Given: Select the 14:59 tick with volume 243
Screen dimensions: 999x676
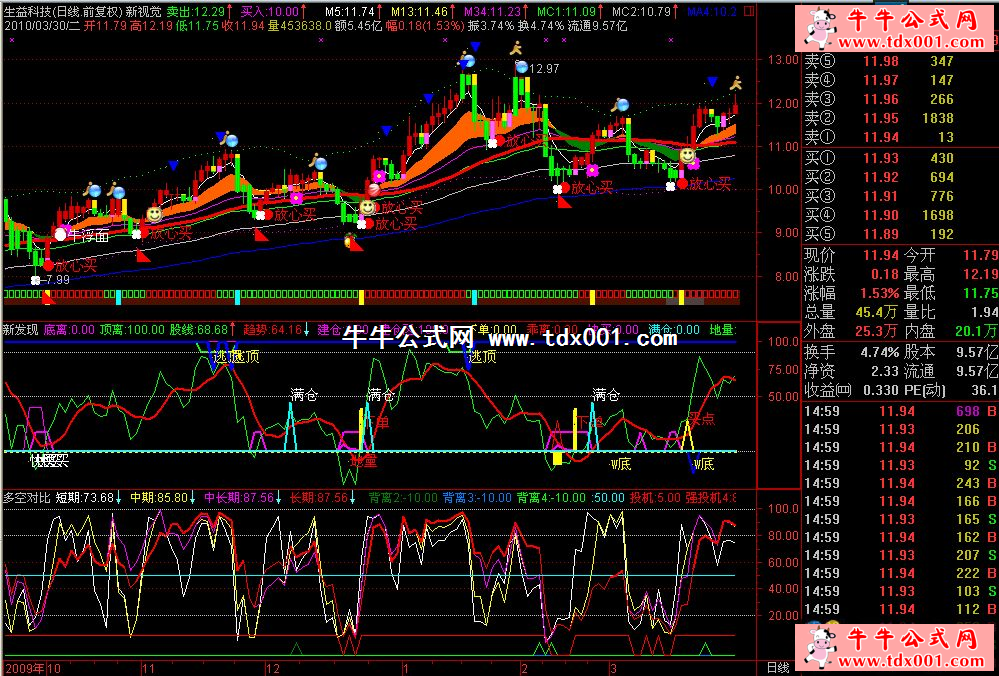Looking at the screenshot, I should coord(900,484).
